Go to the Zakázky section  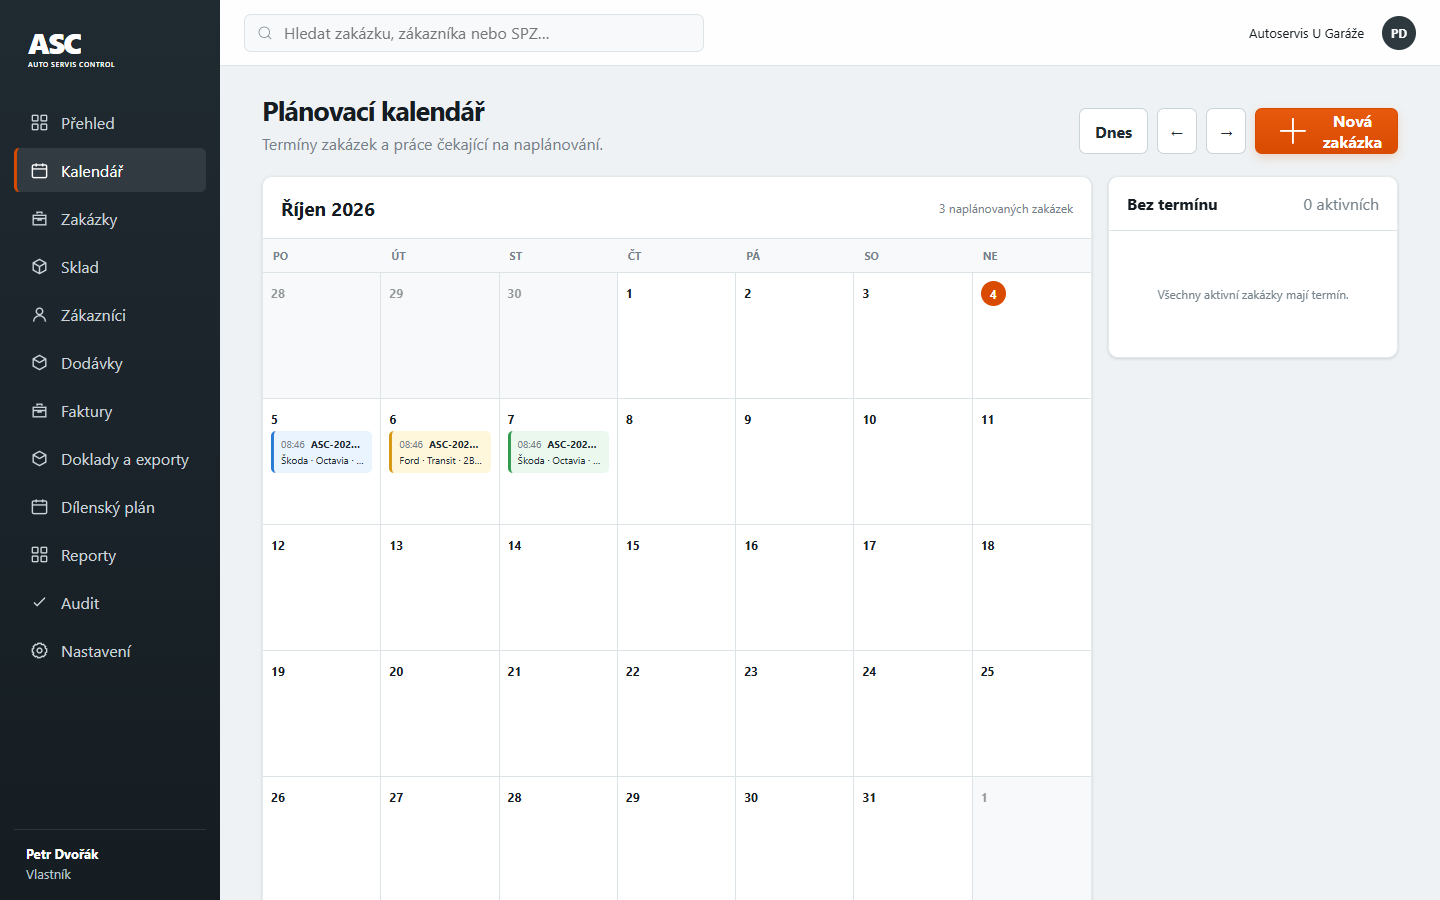(110, 219)
